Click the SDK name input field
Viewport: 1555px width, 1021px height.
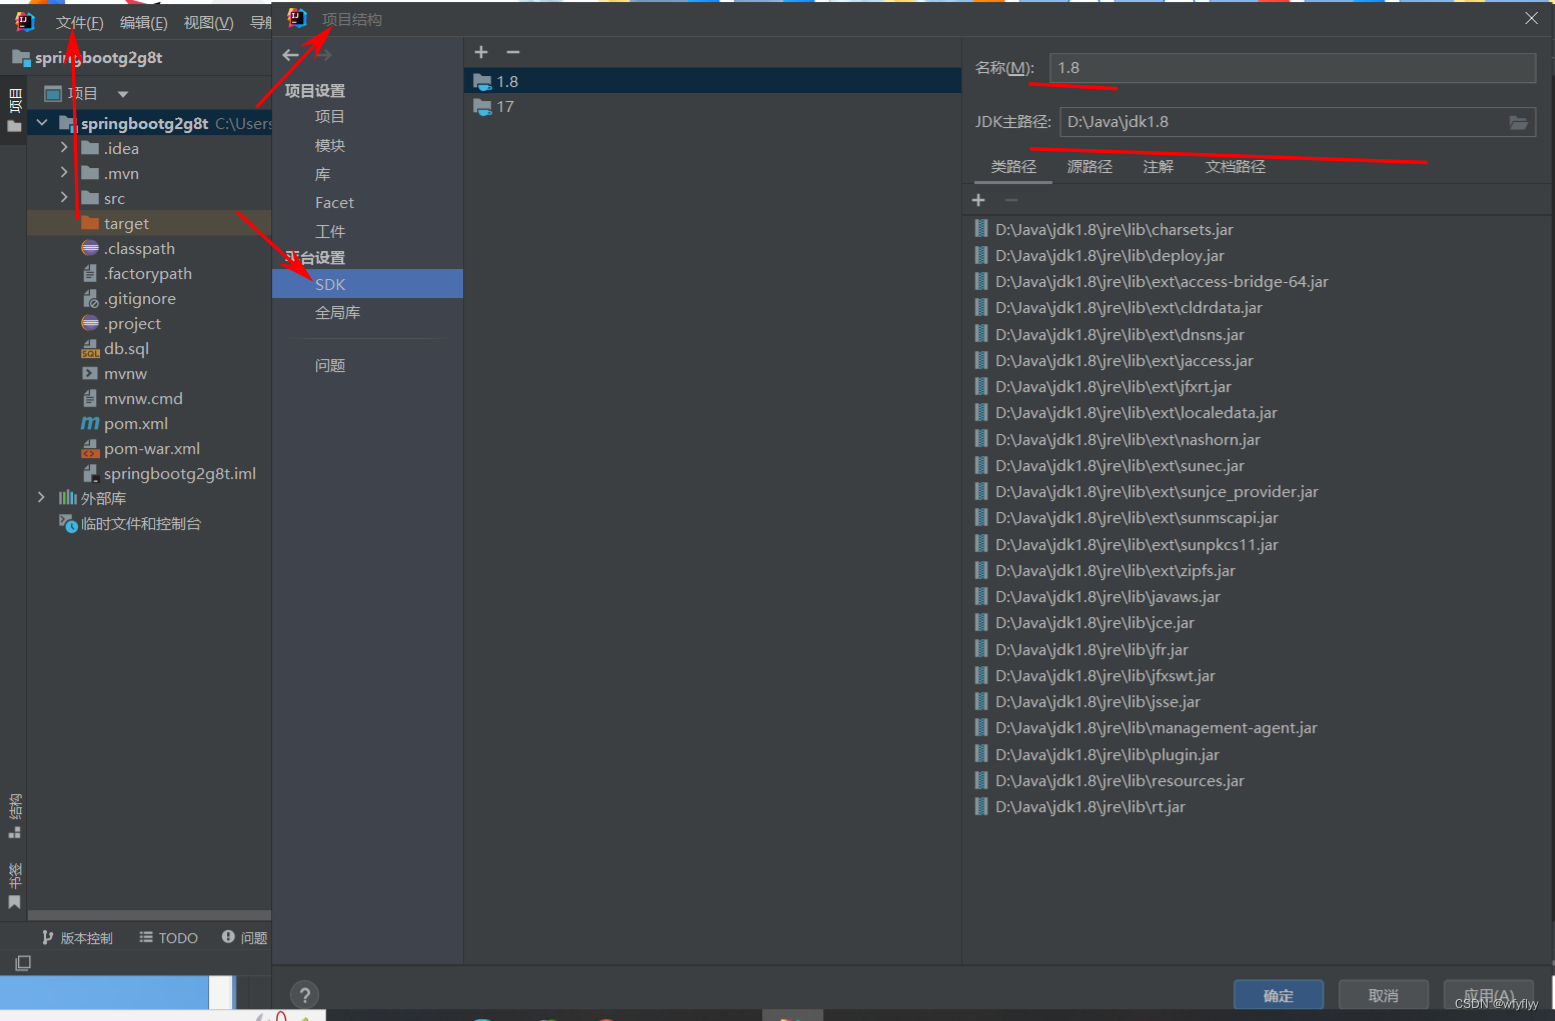tap(1292, 68)
